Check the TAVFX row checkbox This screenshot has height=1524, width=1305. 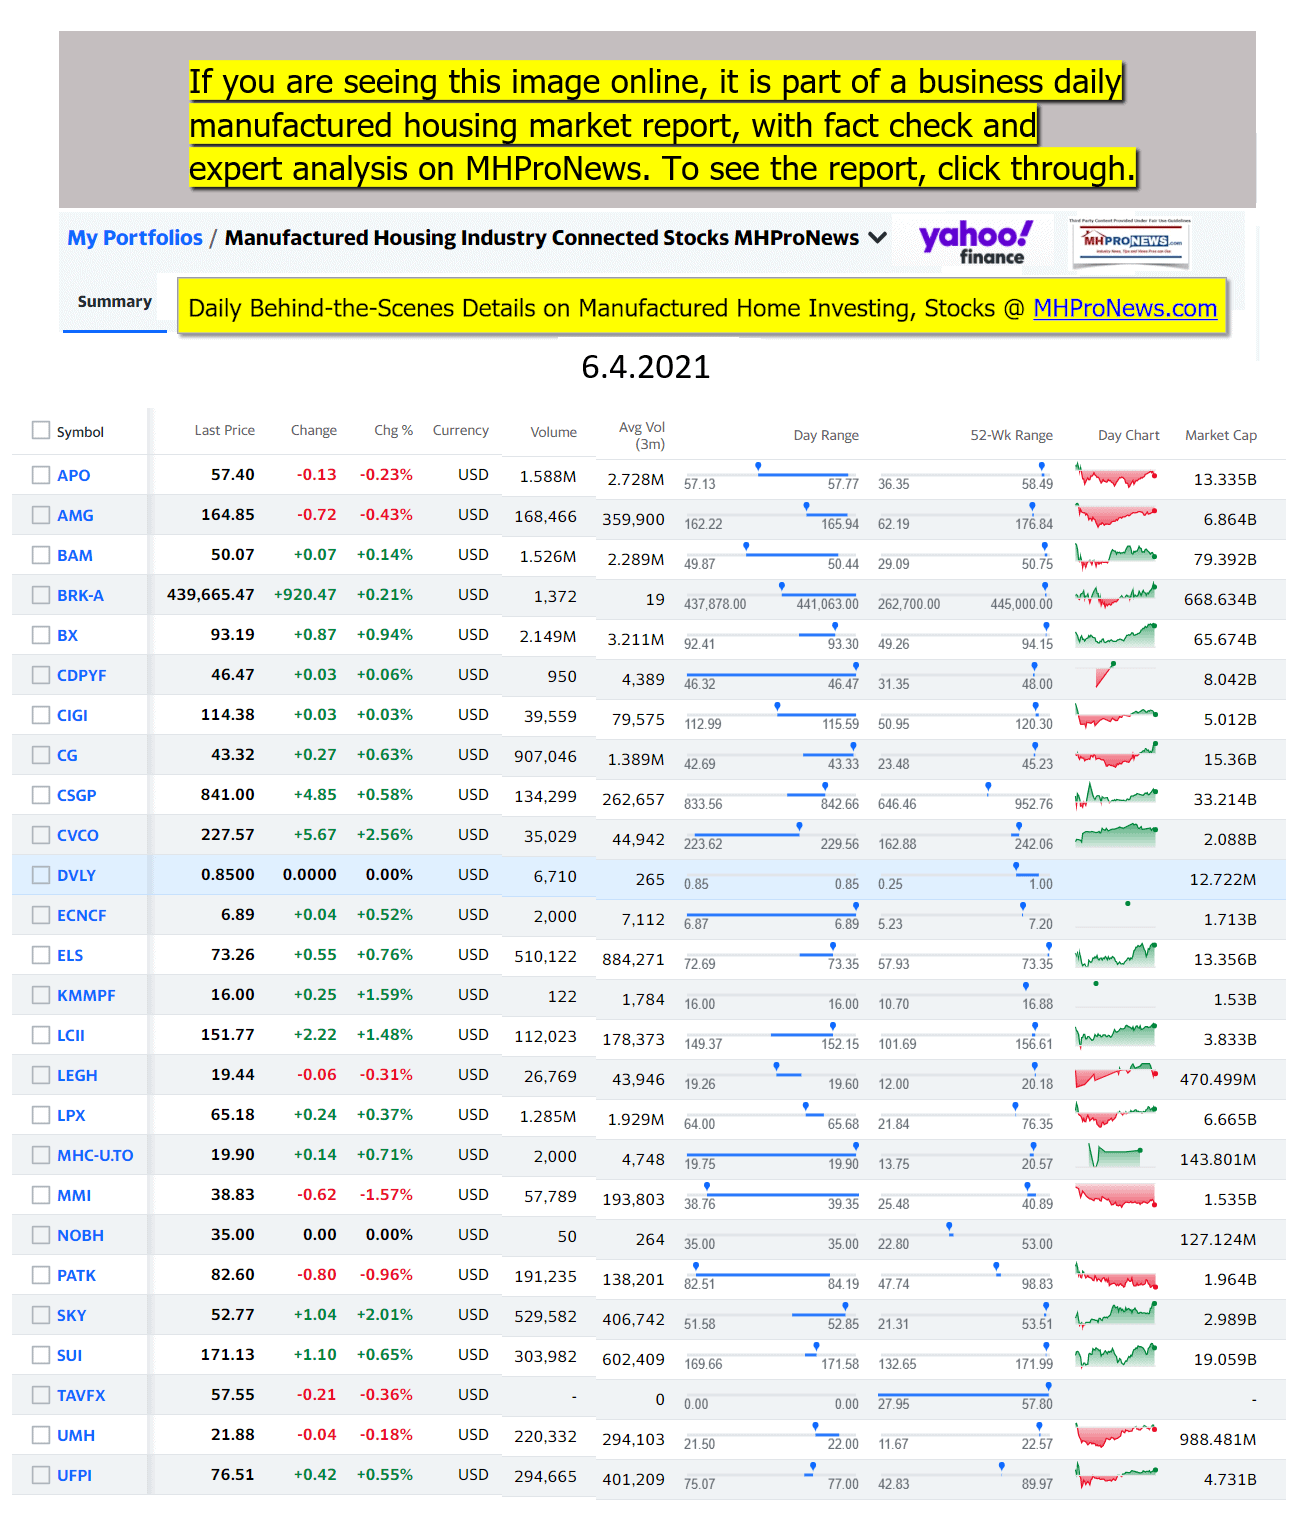point(41,1395)
